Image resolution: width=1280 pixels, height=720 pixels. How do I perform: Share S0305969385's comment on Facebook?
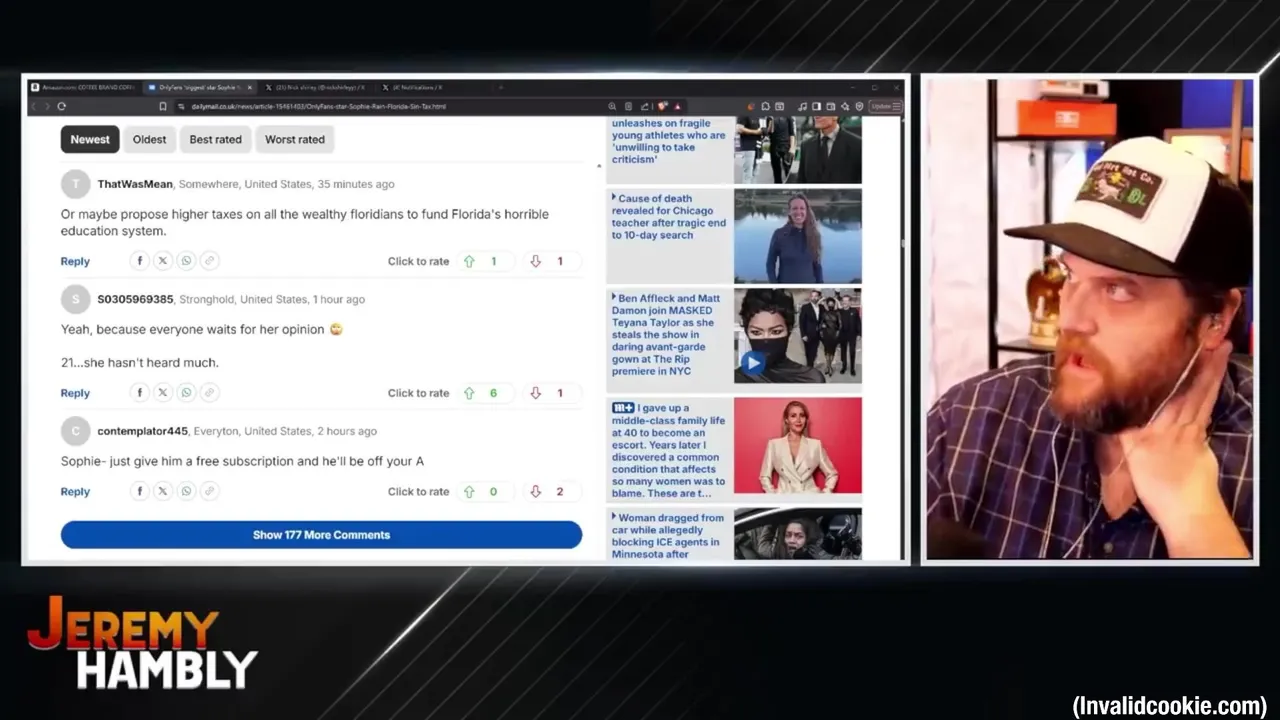coord(139,393)
